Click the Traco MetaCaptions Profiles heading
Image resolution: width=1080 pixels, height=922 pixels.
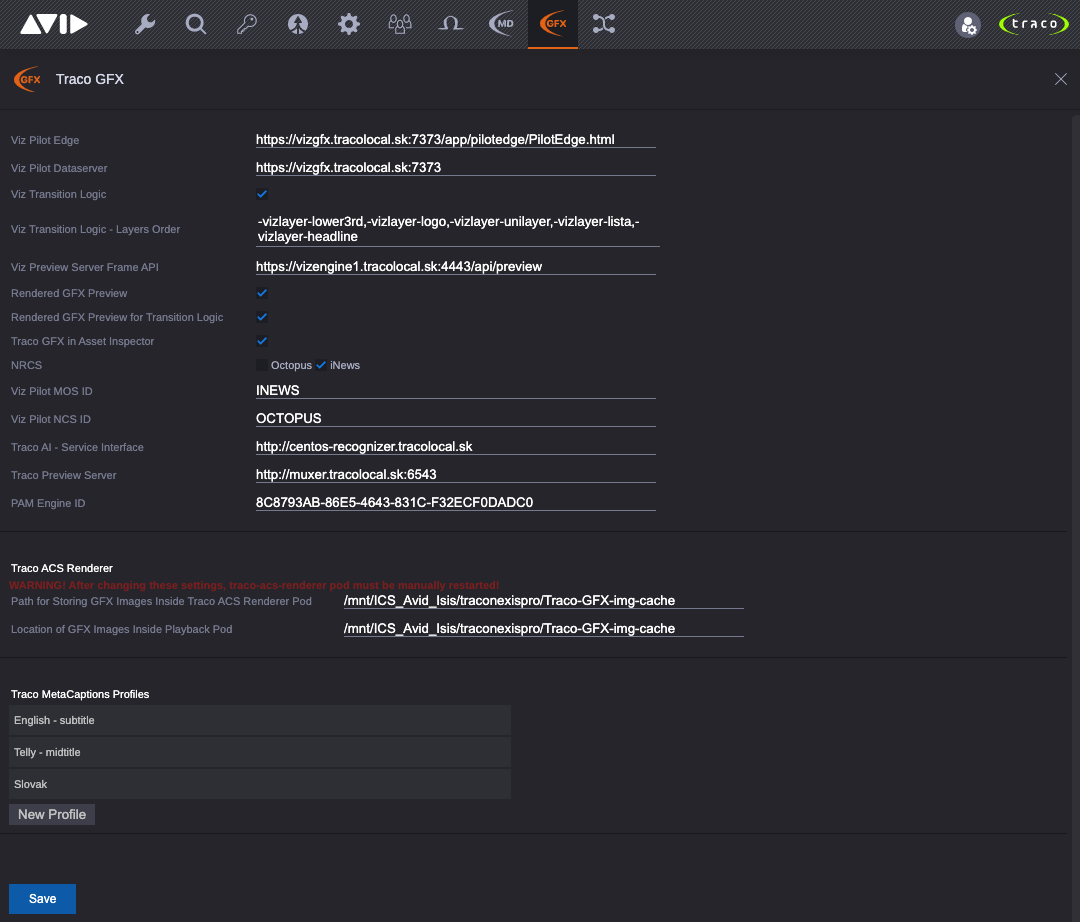click(80, 694)
